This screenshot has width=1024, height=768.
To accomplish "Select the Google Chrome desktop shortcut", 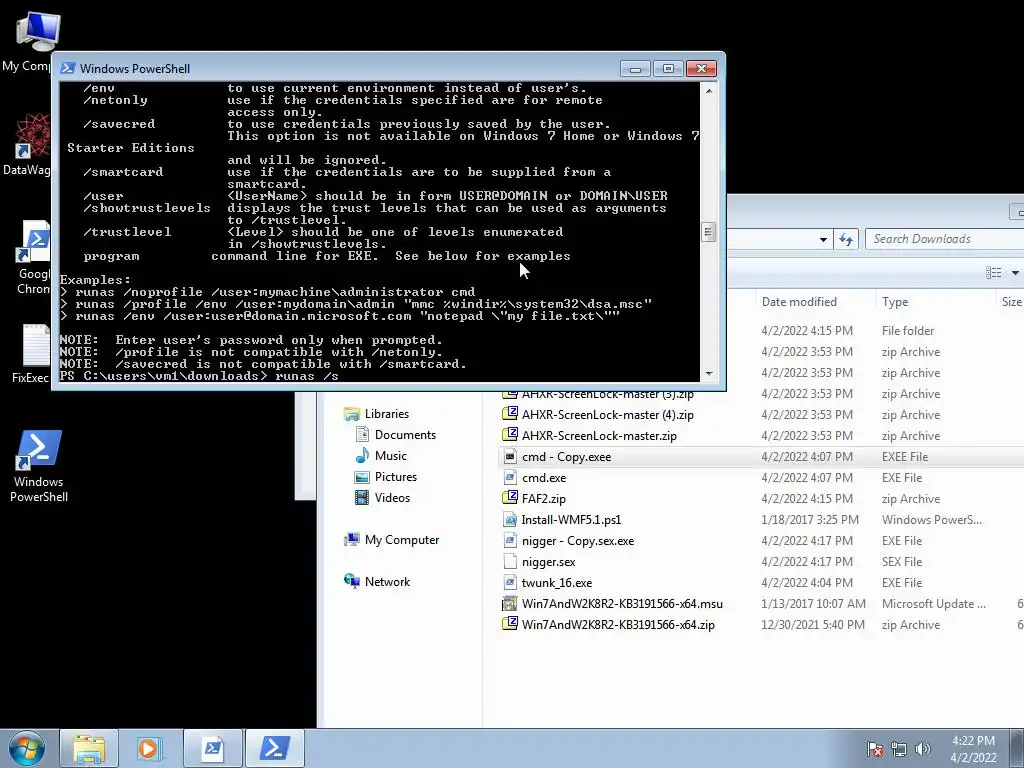I will 34,258.
